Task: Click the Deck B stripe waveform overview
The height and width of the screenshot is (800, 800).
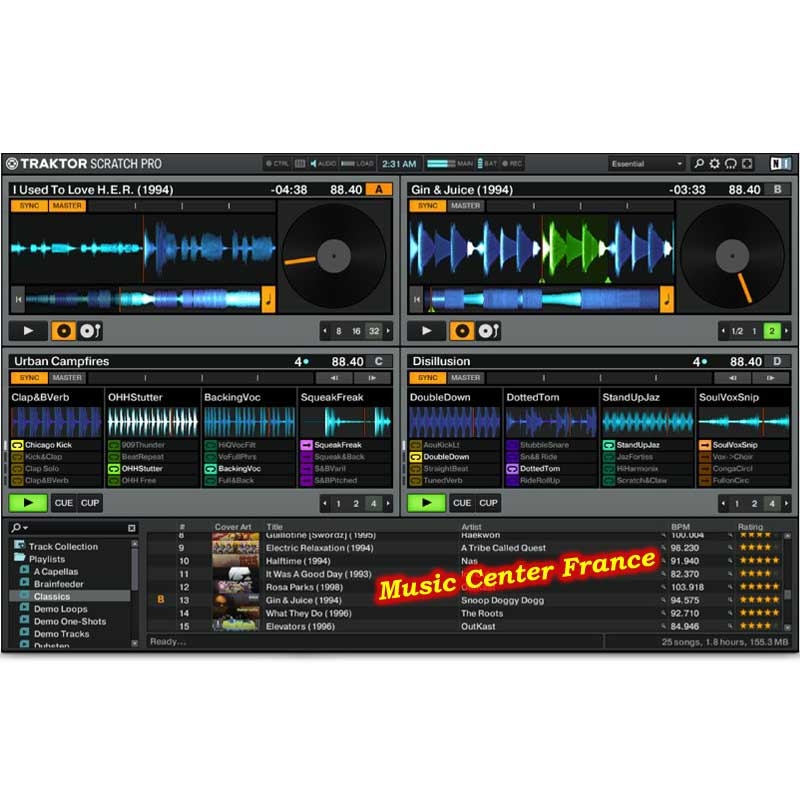Action: [540, 298]
